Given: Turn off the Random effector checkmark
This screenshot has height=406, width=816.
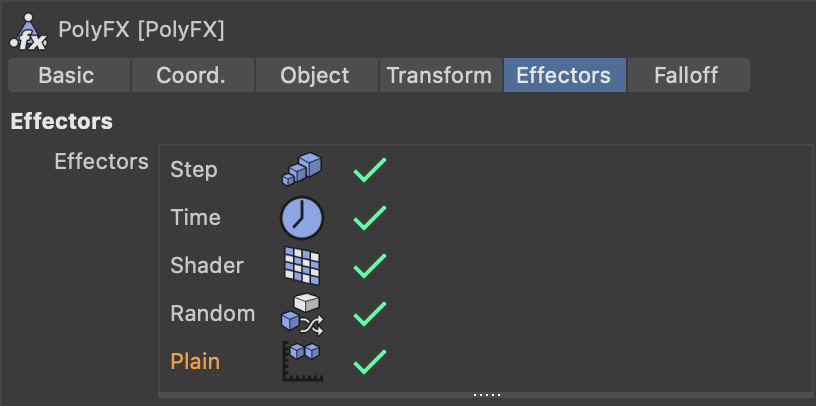Looking at the screenshot, I should pyautogui.click(x=369, y=313).
